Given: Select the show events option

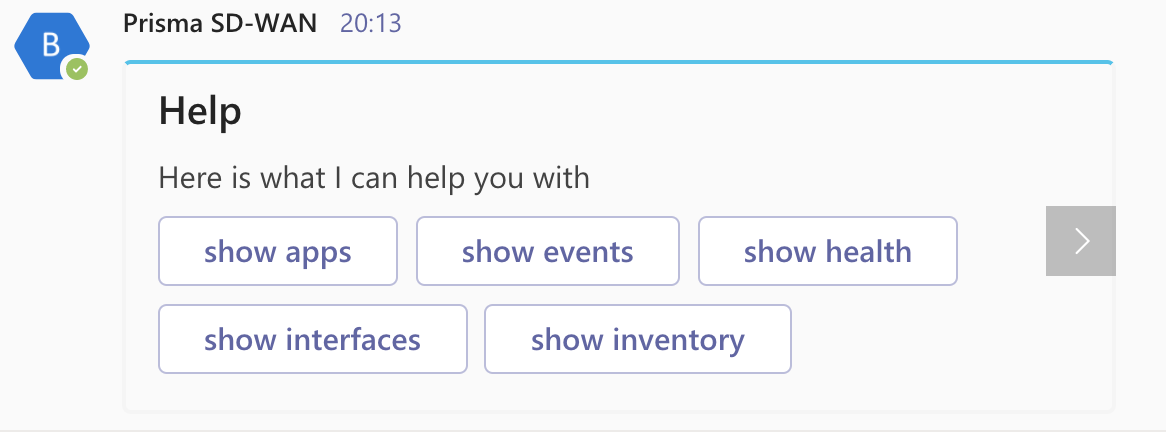Looking at the screenshot, I should tap(547, 251).
